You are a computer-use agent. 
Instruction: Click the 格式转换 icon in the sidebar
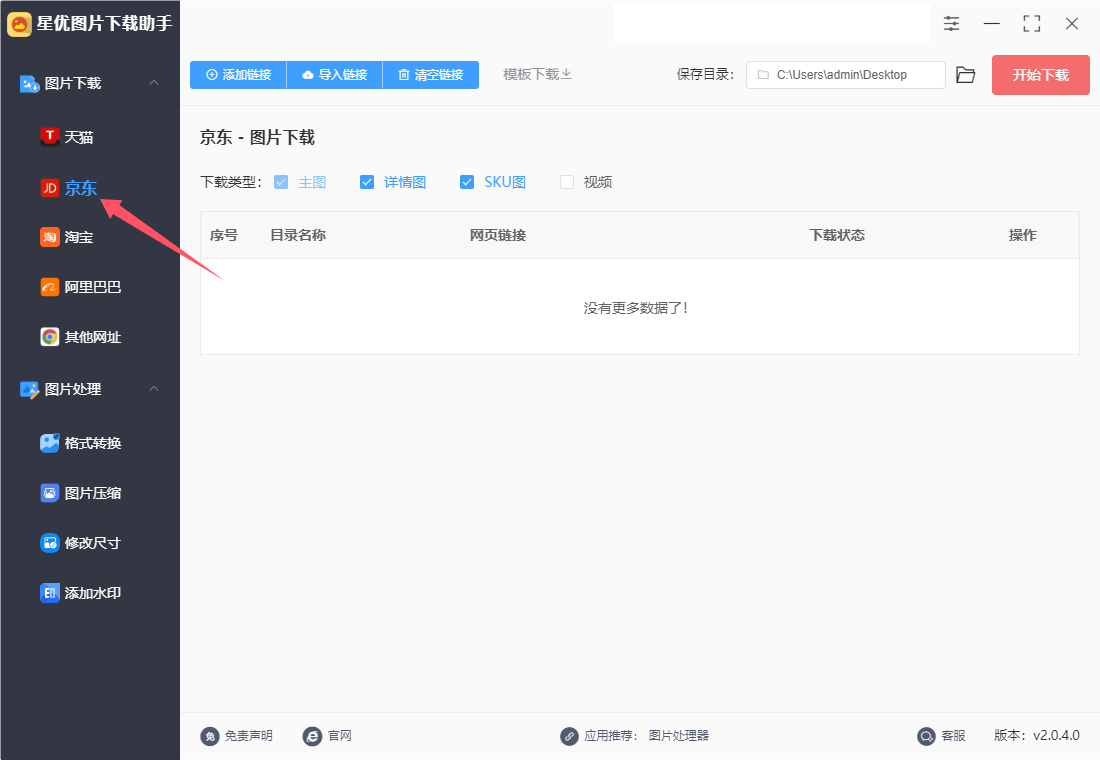(49, 443)
